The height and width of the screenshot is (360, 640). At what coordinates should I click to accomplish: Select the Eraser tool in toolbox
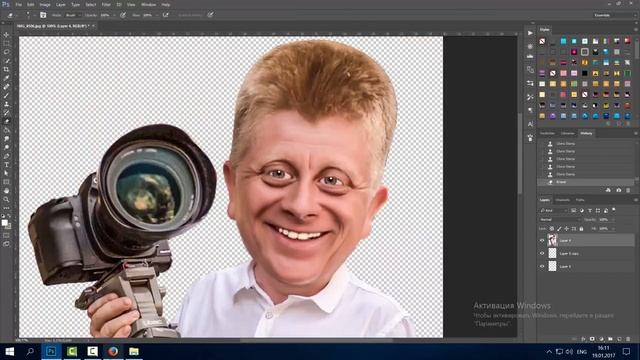[x=6, y=121]
